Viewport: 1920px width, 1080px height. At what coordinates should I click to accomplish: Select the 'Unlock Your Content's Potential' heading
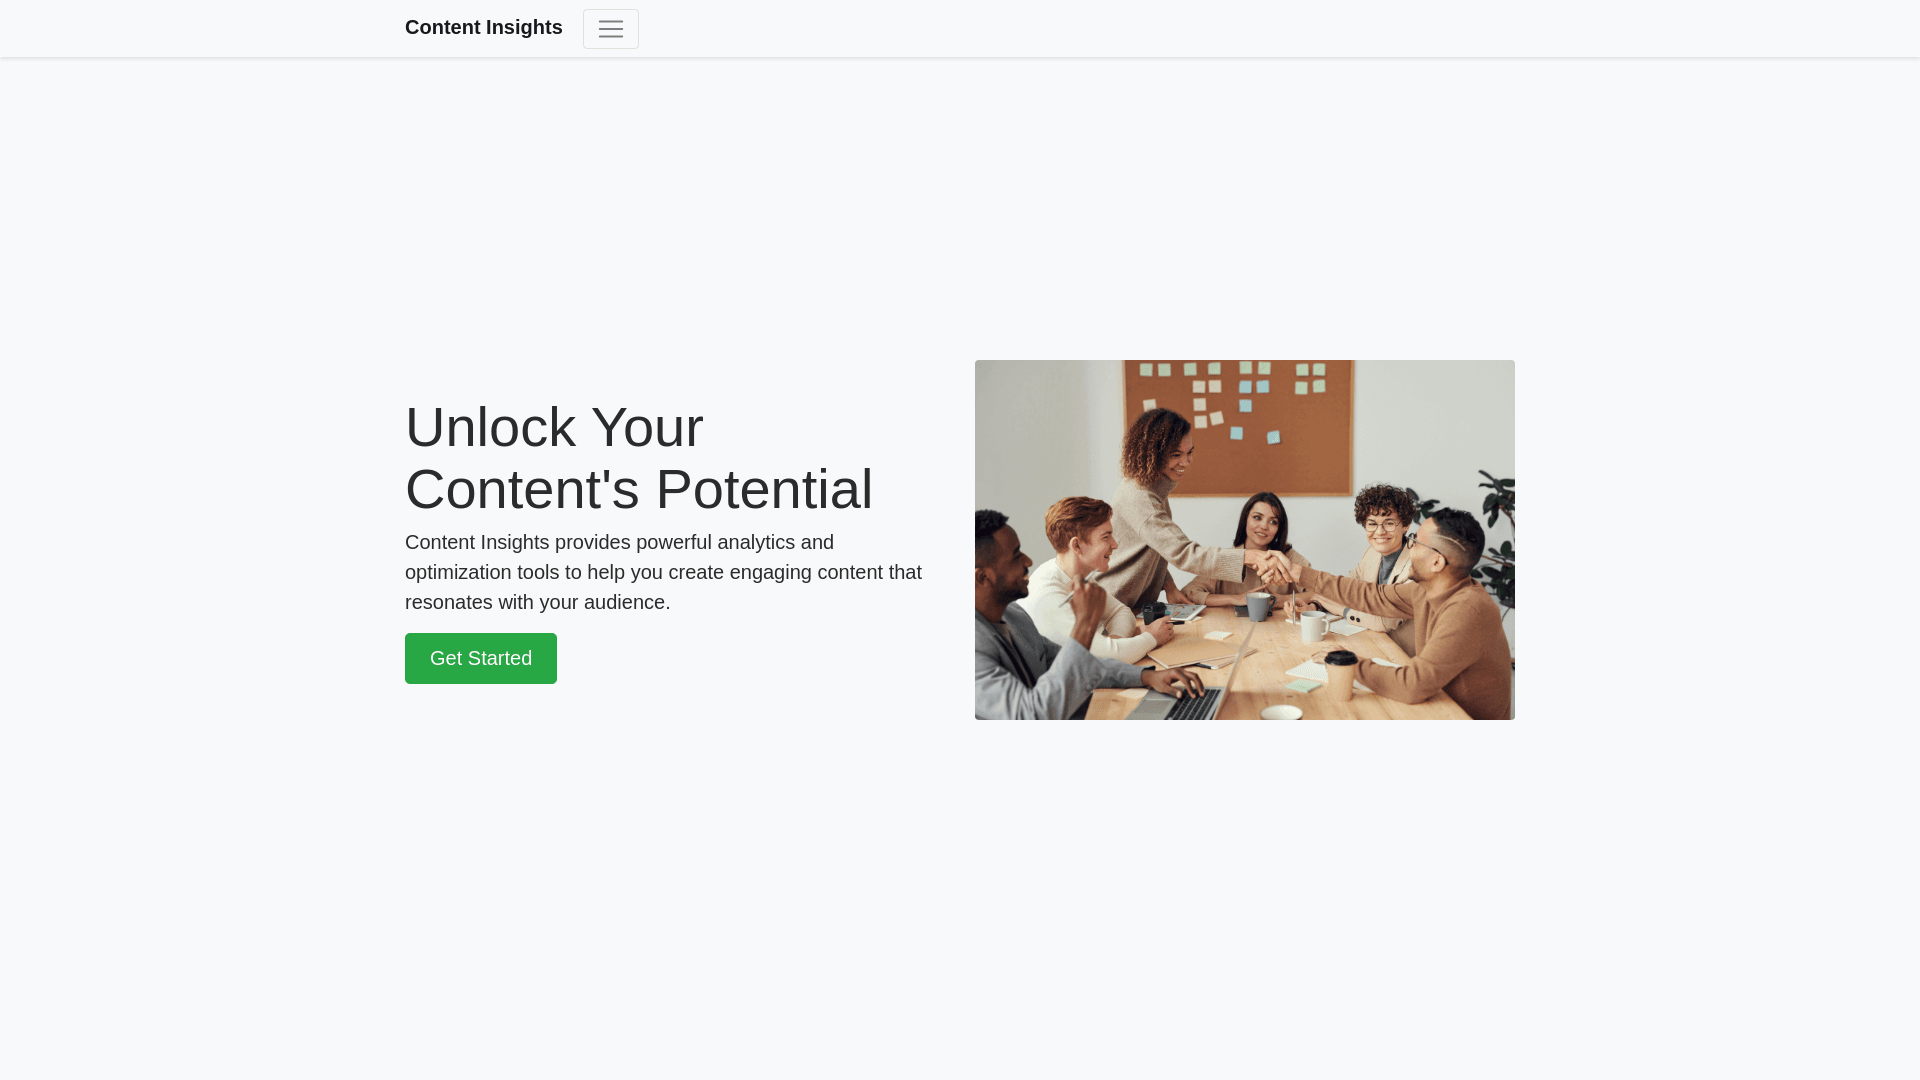pos(639,458)
